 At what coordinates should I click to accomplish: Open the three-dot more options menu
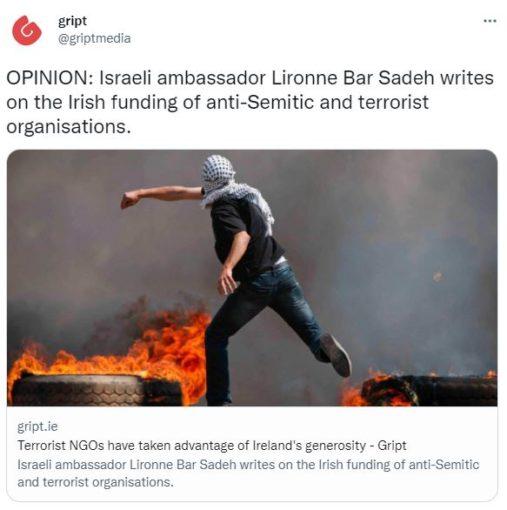point(490,21)
